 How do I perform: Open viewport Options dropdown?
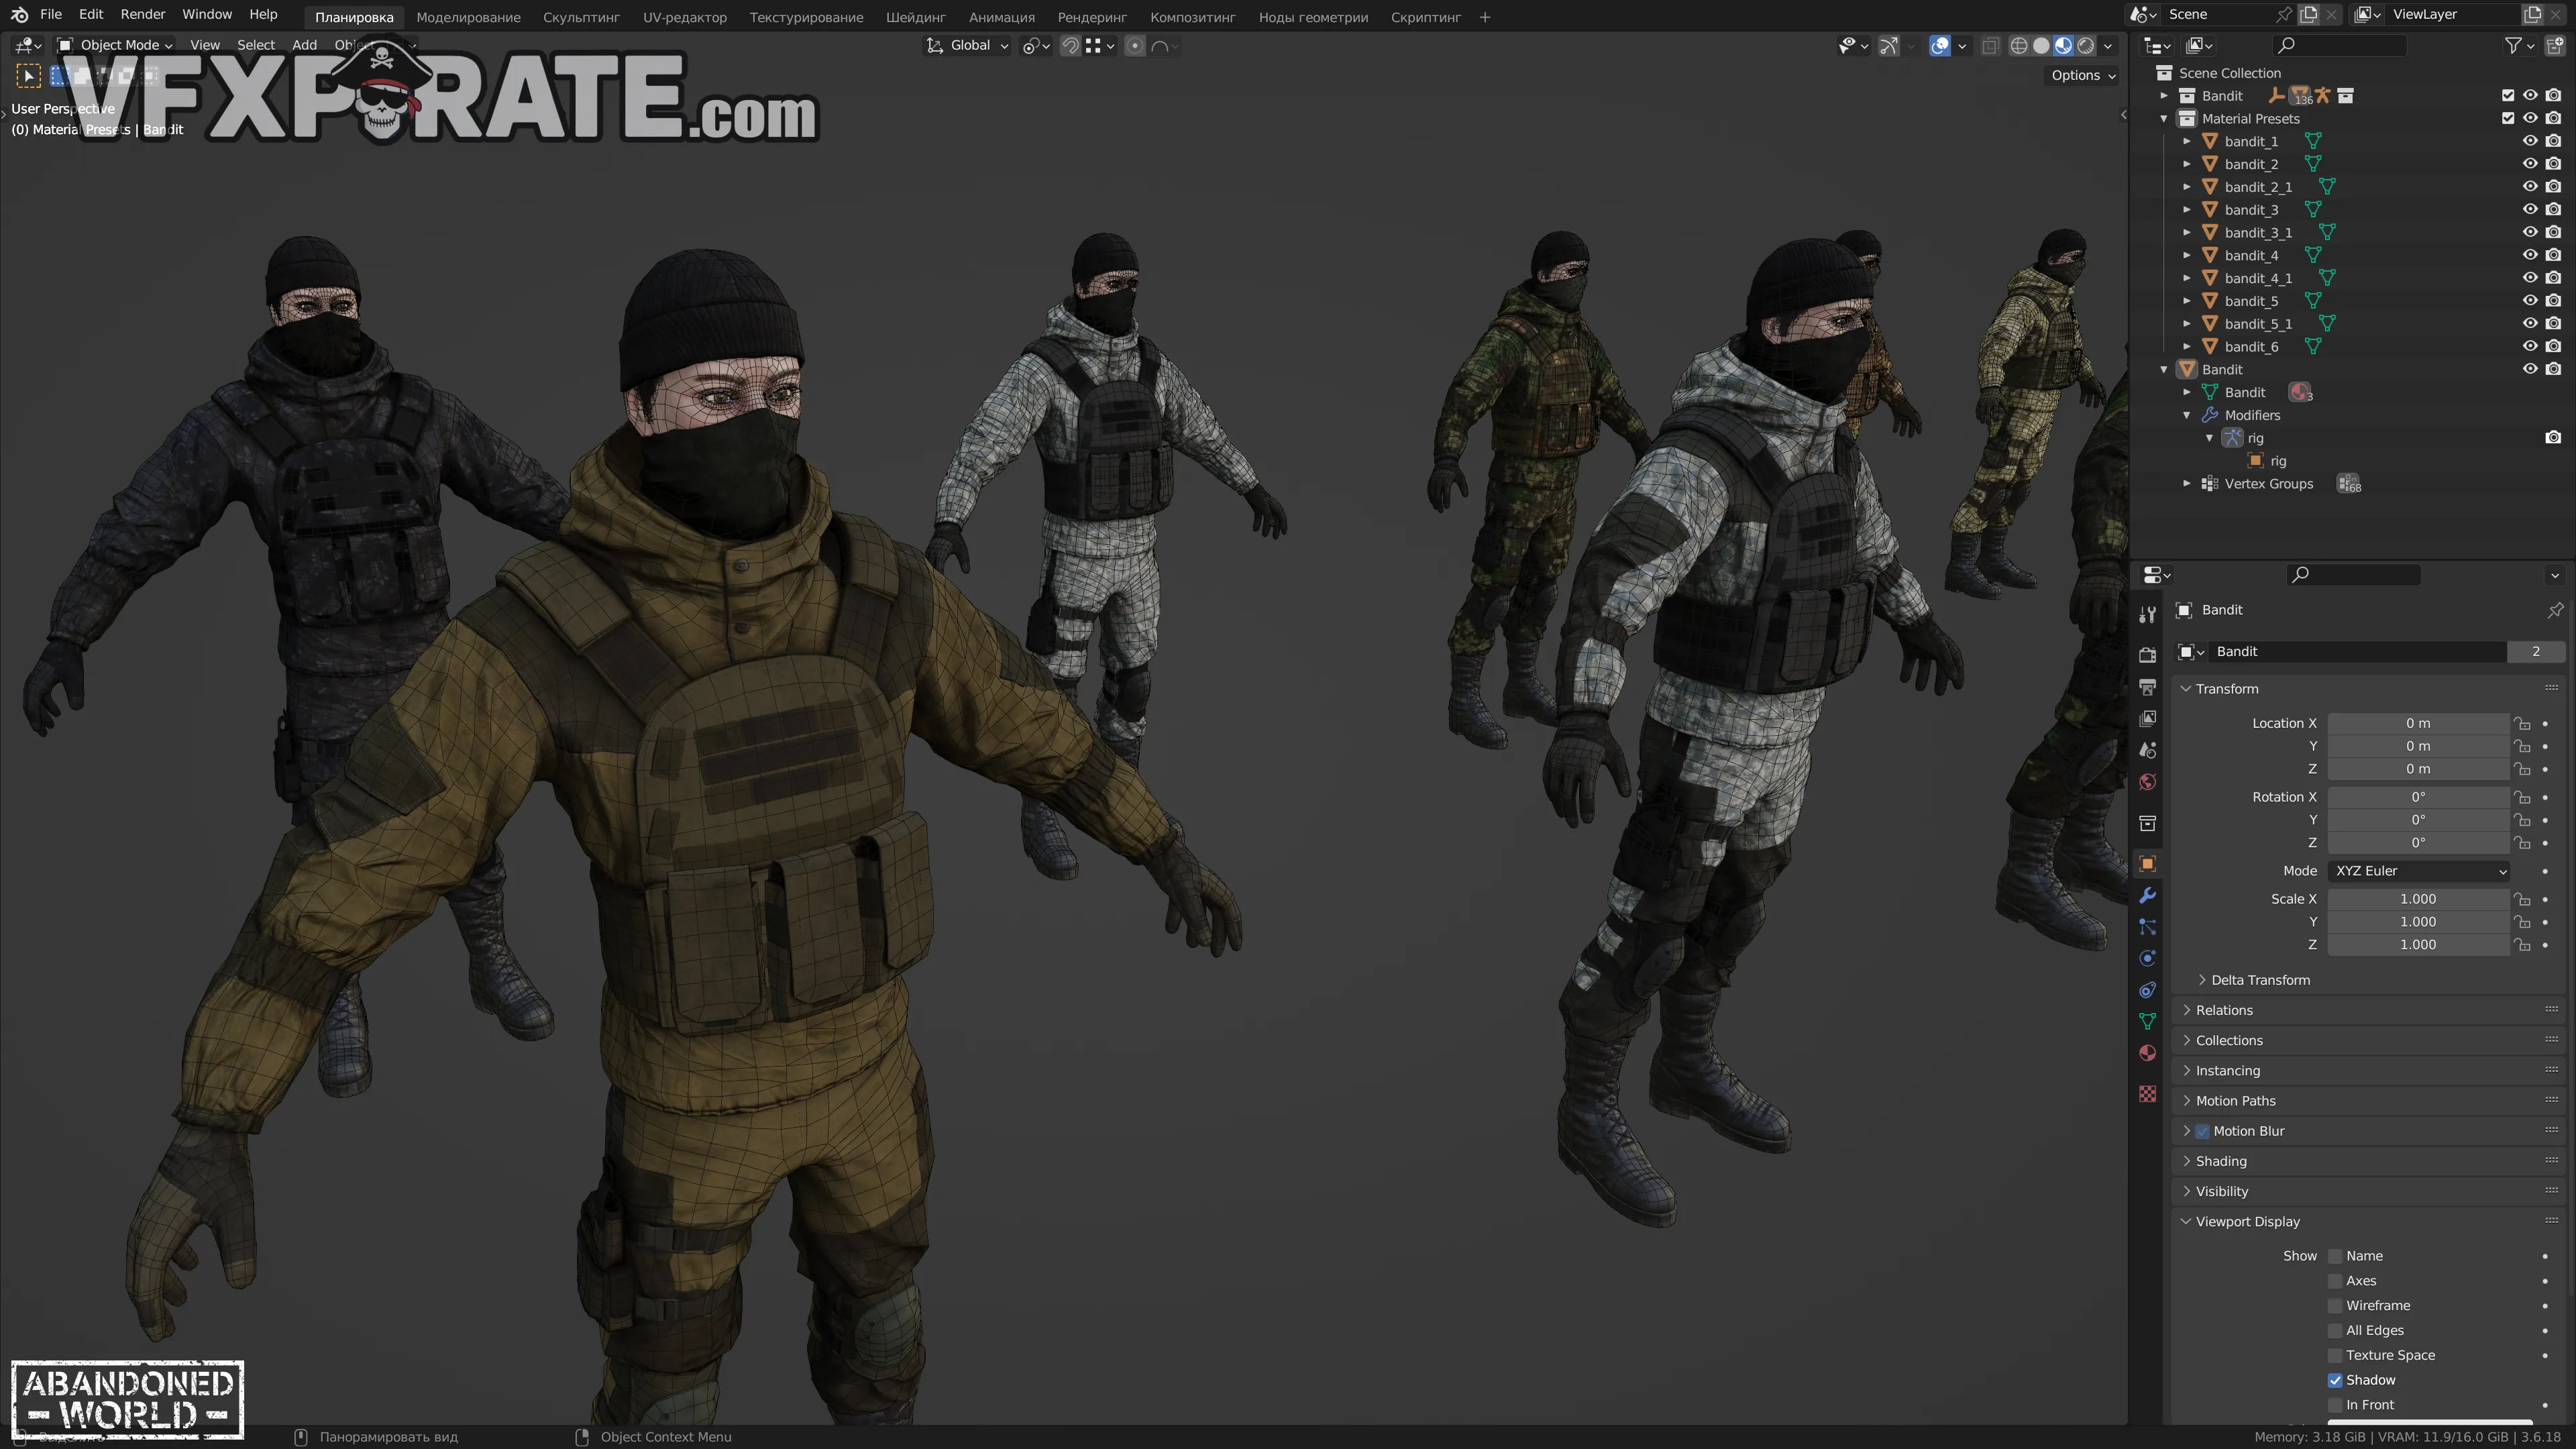tap(2082, 75)
